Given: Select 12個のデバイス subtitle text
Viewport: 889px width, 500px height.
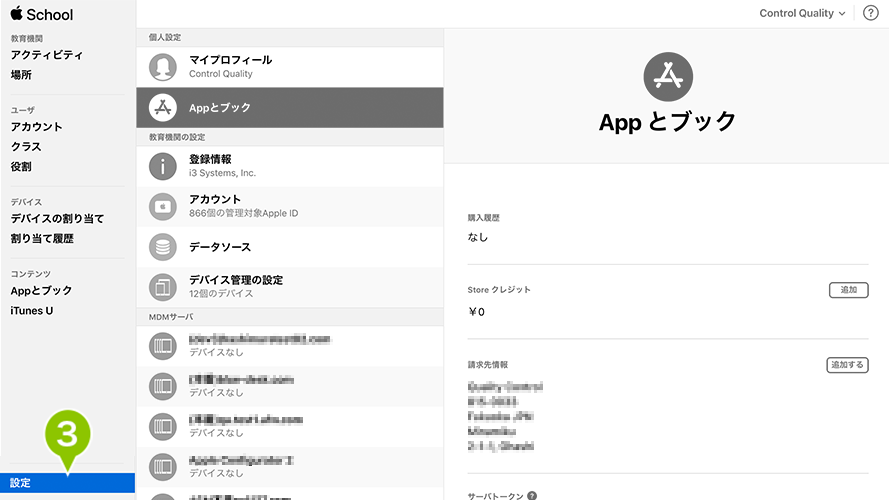Looking at the screenshot, I should [x=221, y=294].
